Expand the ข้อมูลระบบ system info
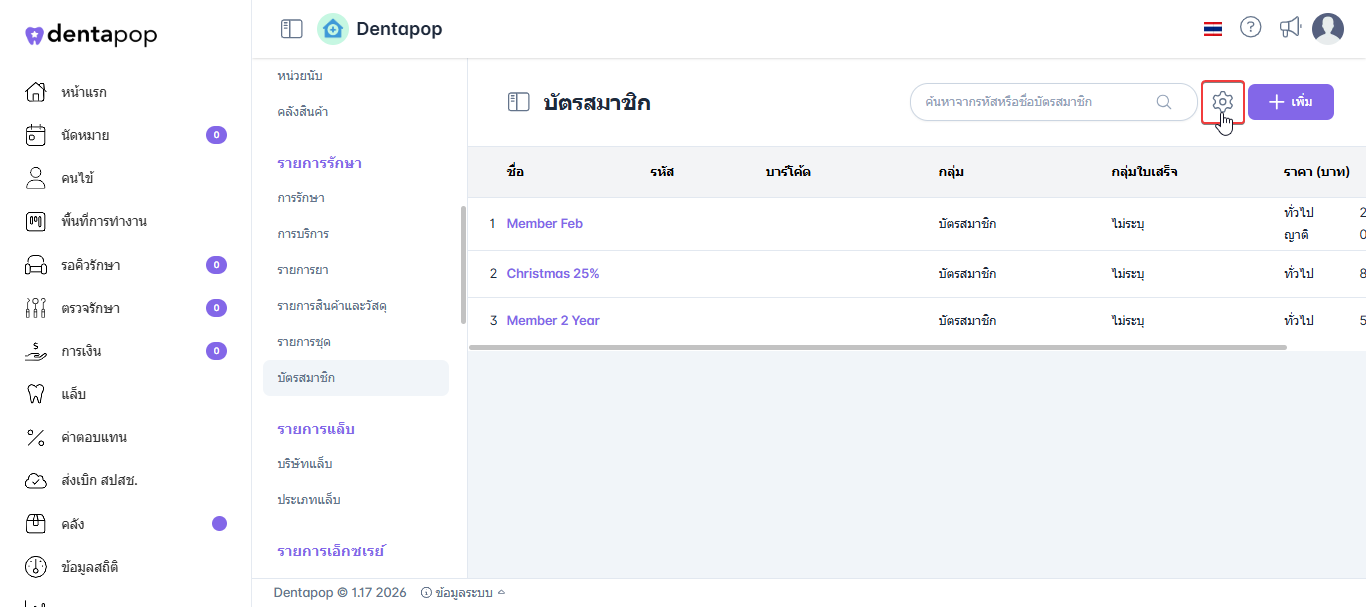Screen dimensions: 1366x607 [463, 593]
